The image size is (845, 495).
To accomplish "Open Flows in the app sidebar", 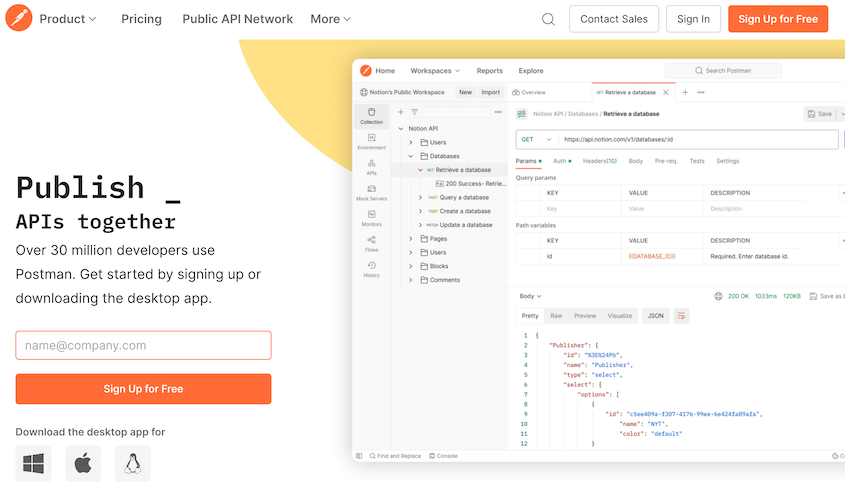I will (371, 243).
